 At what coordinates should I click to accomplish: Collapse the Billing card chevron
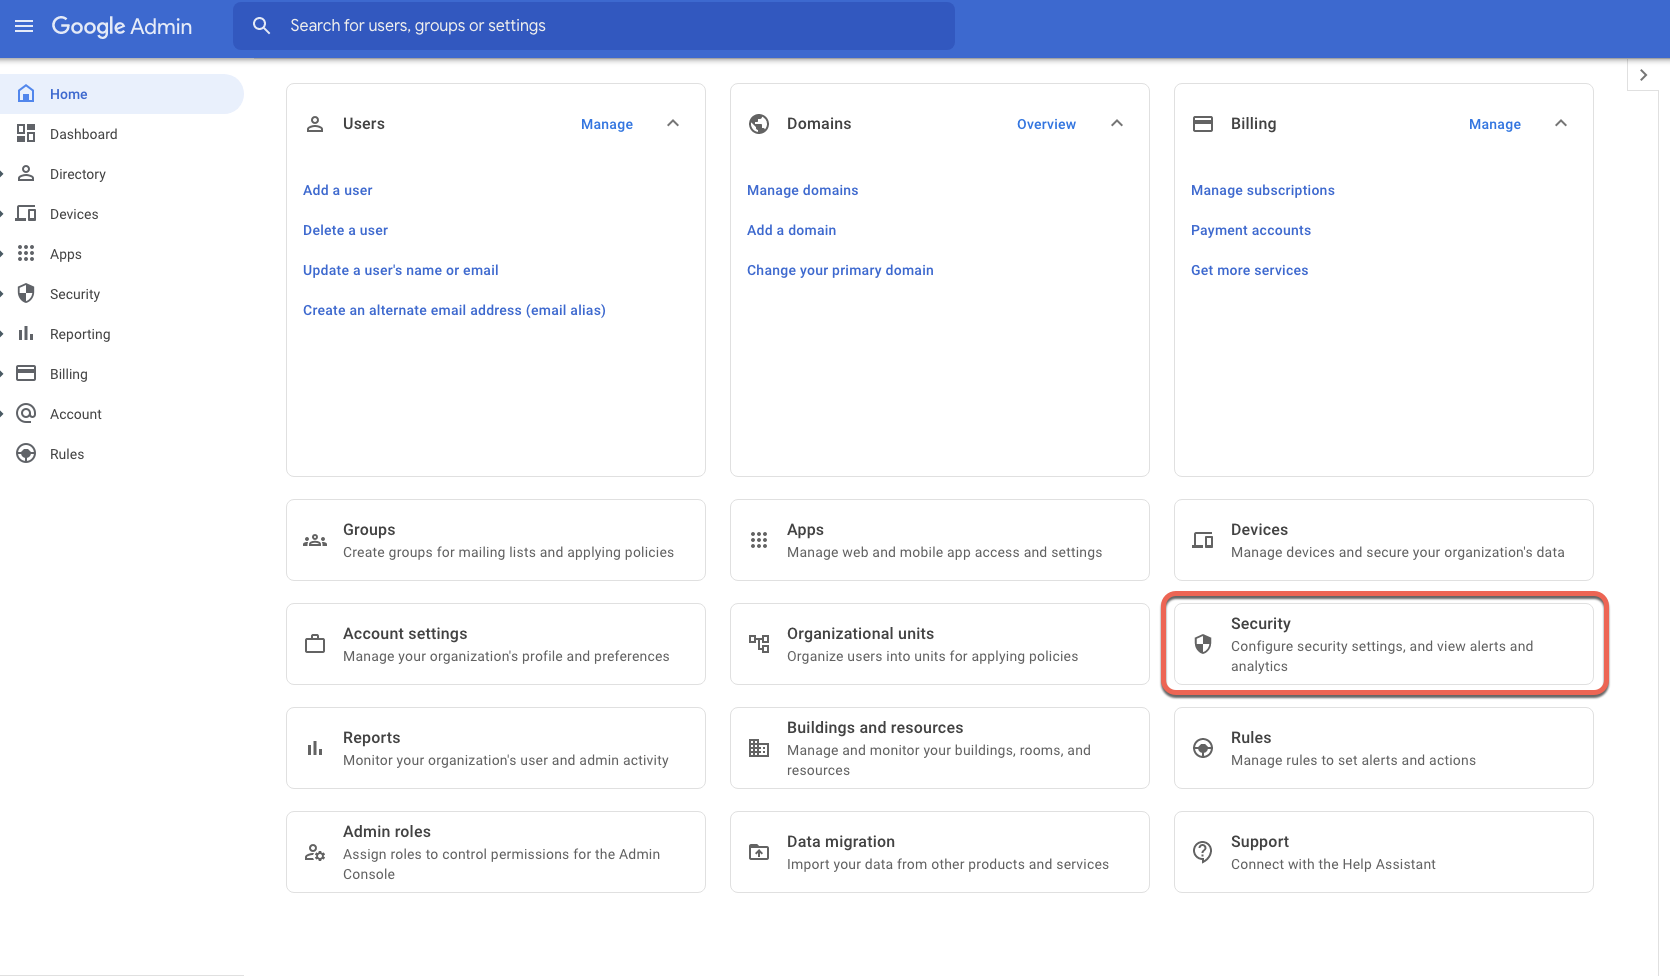(1561, 123)
